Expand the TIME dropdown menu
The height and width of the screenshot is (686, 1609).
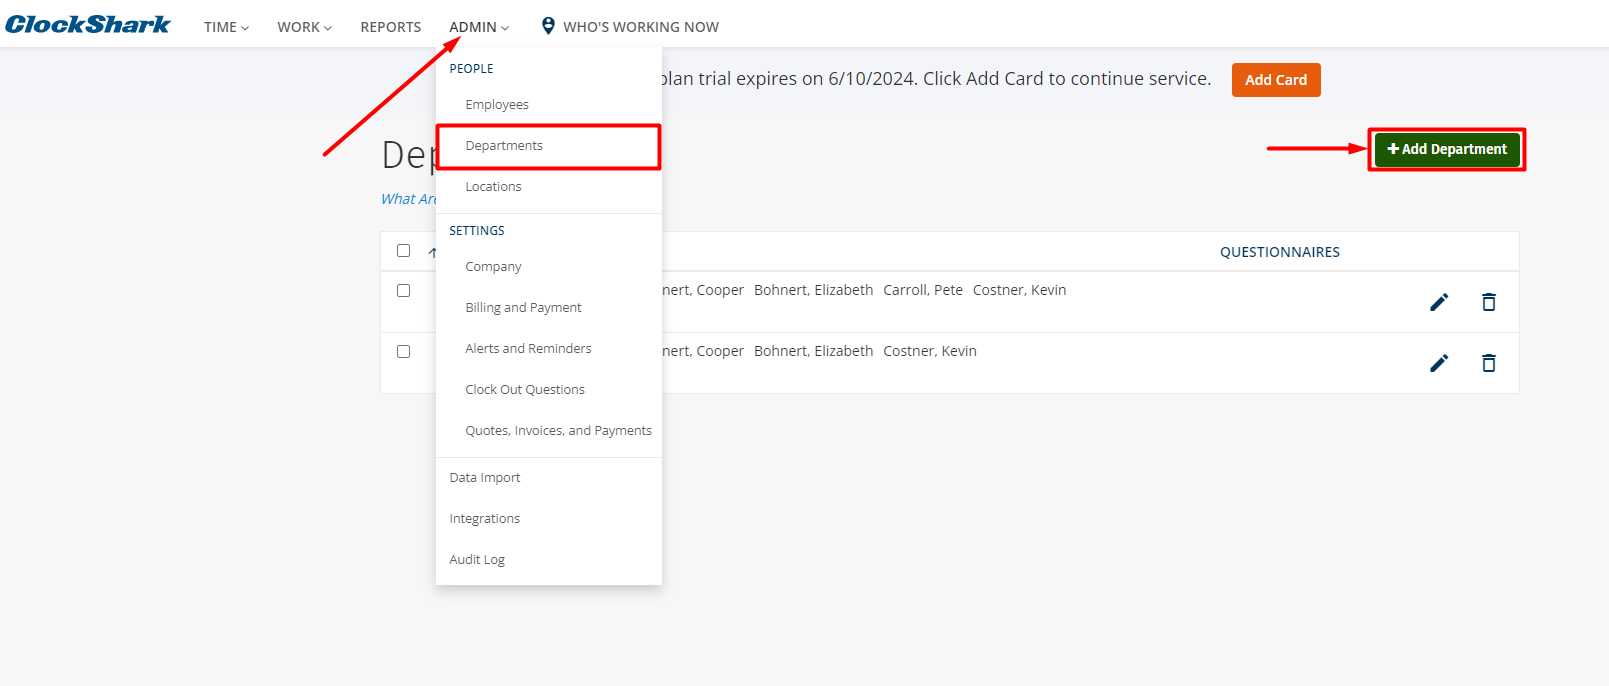226,27
